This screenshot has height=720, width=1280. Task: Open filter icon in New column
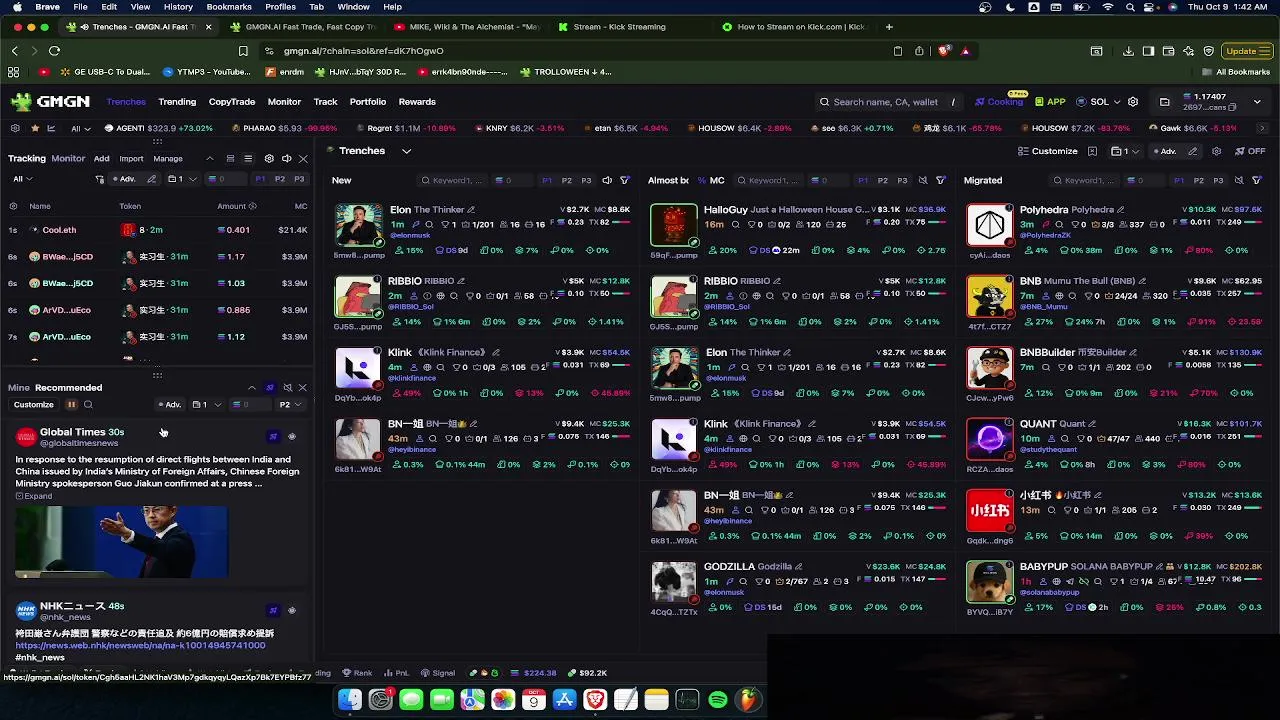(624, 180)
